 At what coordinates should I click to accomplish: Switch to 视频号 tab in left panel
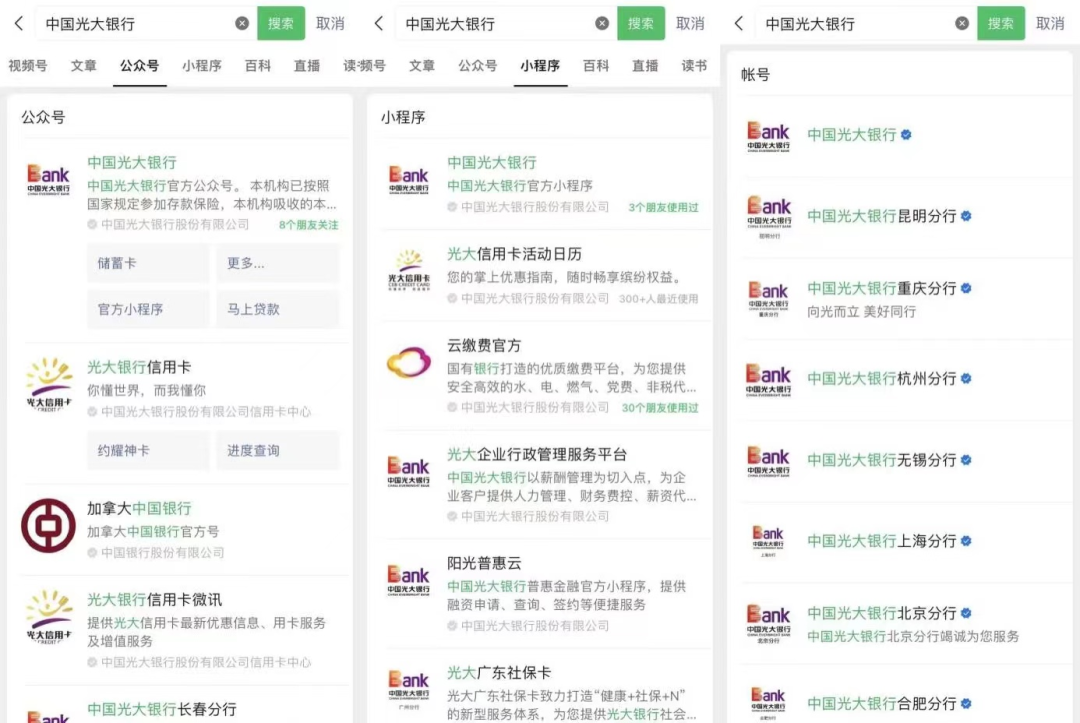click(28, 65)
